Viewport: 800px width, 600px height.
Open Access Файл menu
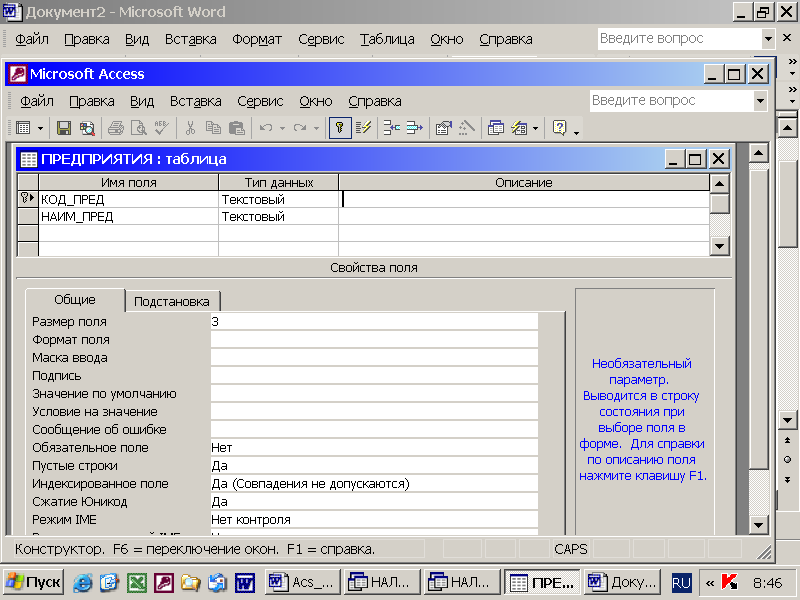click(37, 101)
